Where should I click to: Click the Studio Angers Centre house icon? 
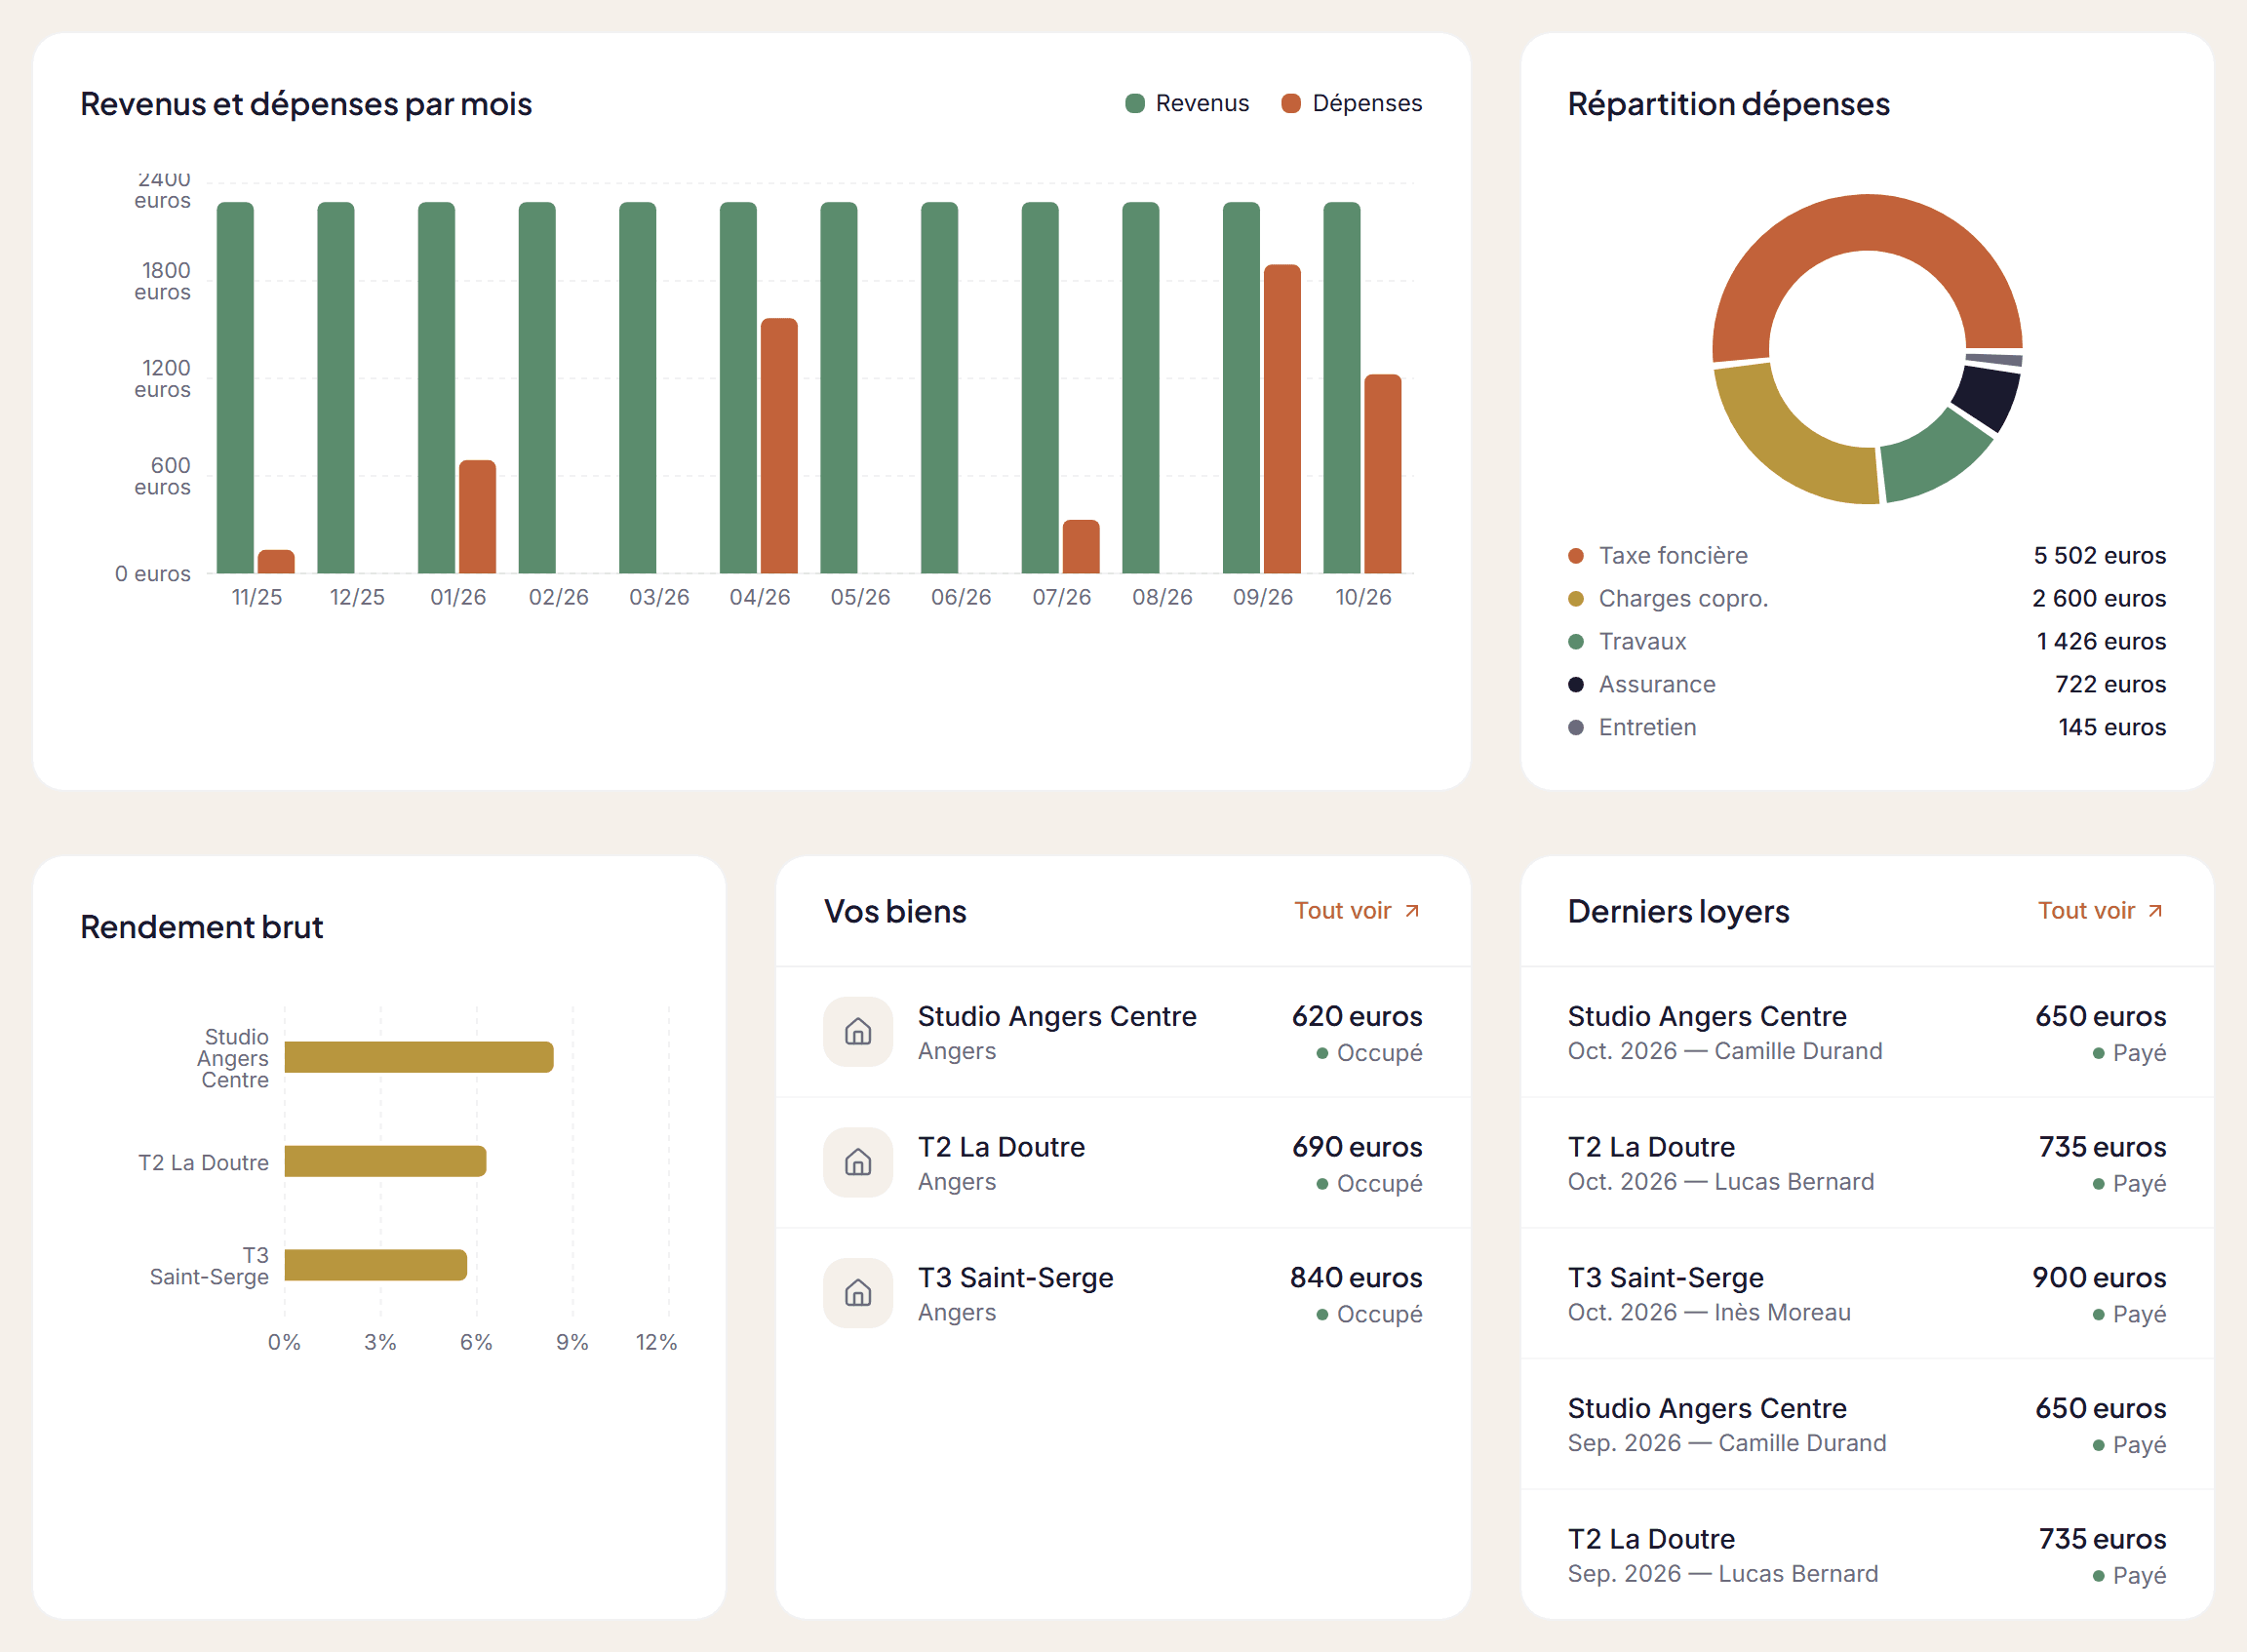point(858,1032)
